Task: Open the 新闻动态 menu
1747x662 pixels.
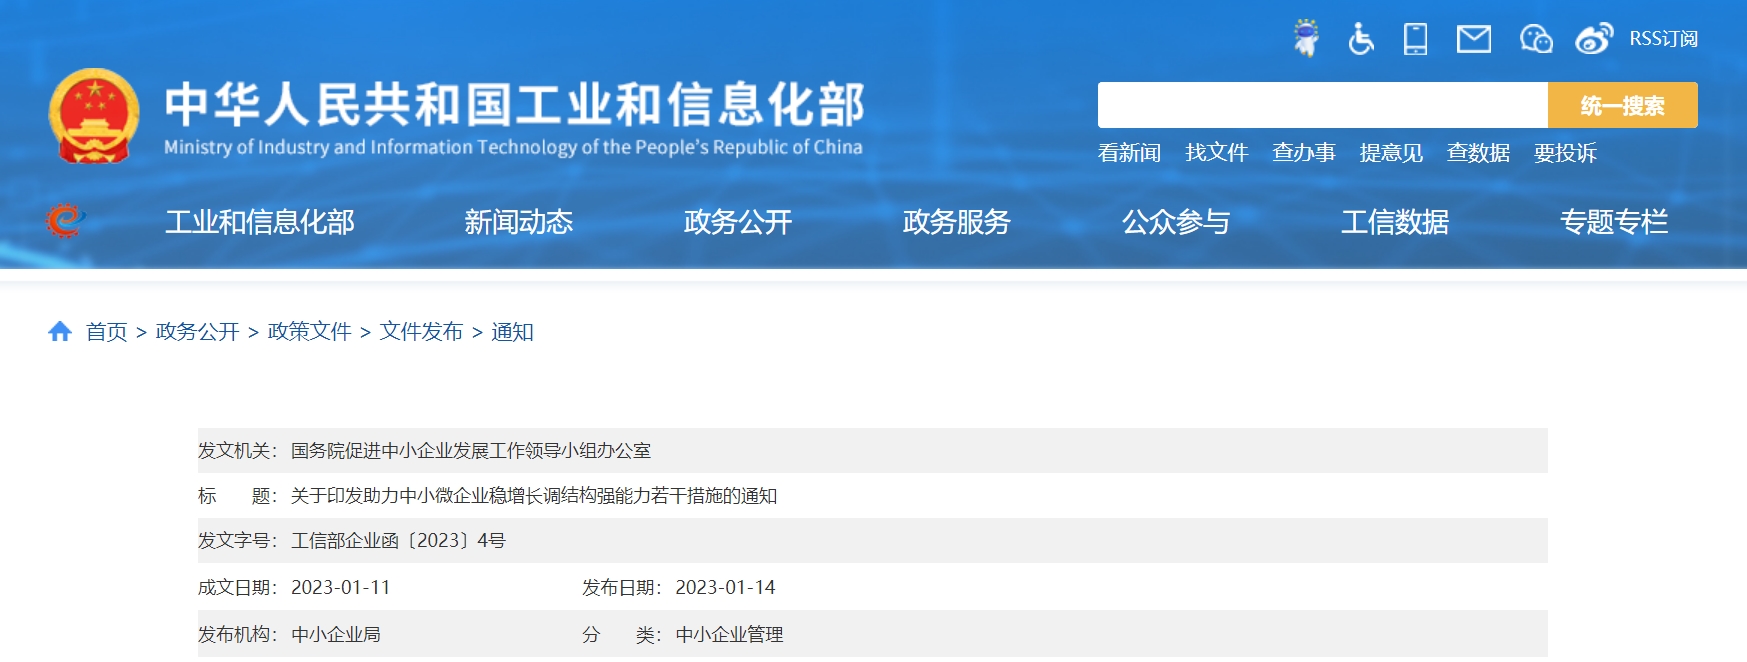Action: [x=518, y=222]
